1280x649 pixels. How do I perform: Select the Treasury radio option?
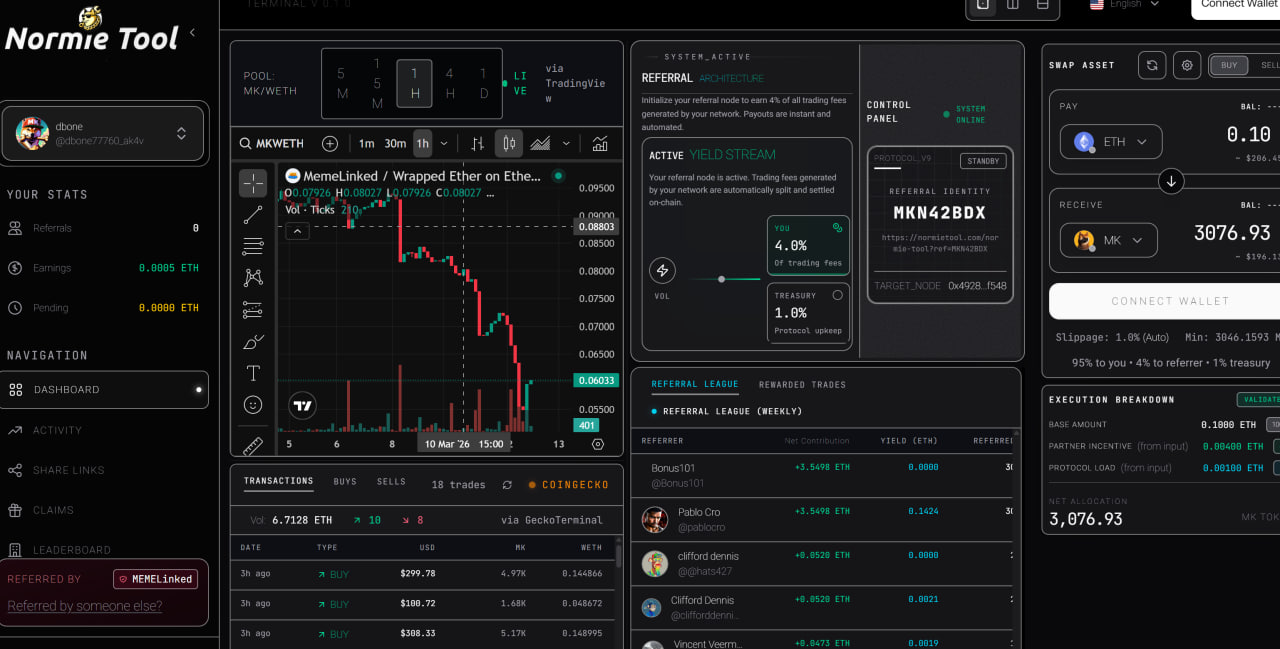(x=837, y=295)
